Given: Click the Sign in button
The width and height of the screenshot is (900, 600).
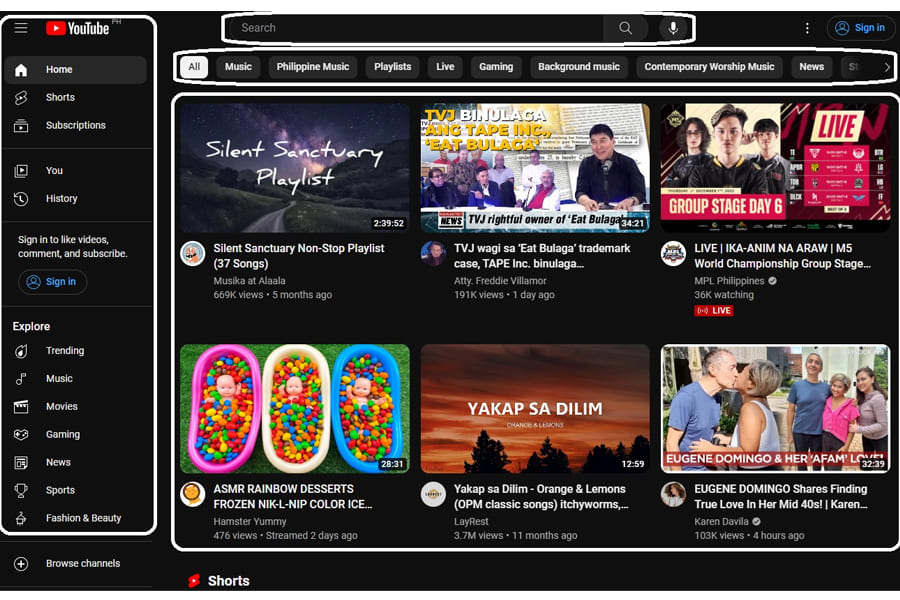Looking at the screenshot, I should [x=860, y=27].
